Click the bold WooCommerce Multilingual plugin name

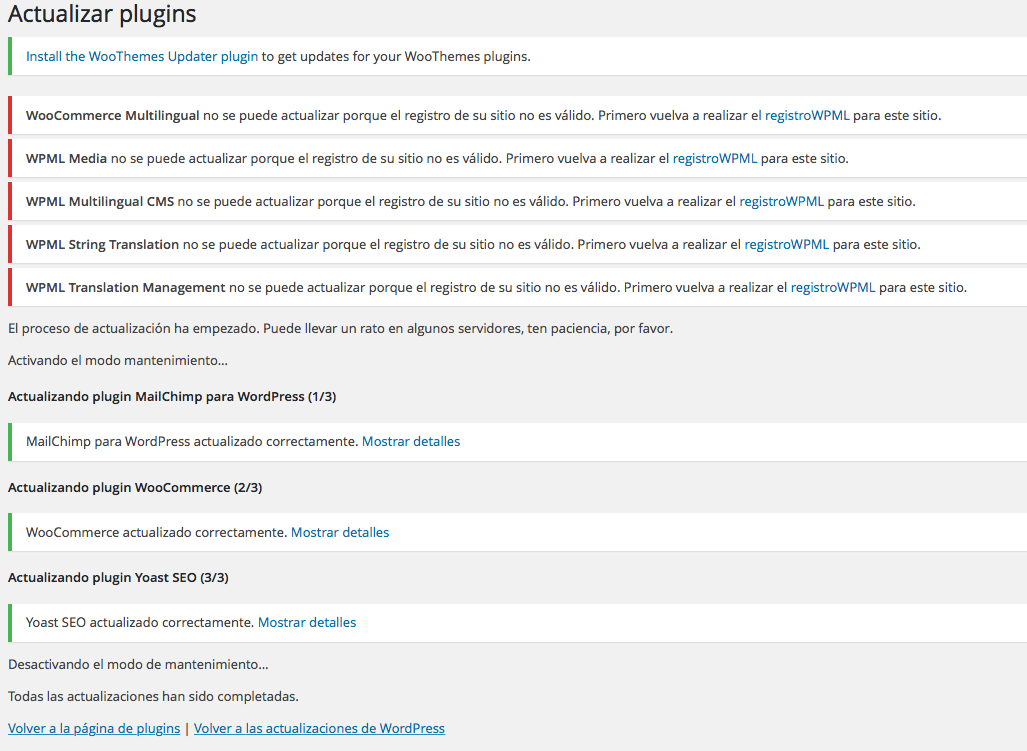[x=113, y=115]
